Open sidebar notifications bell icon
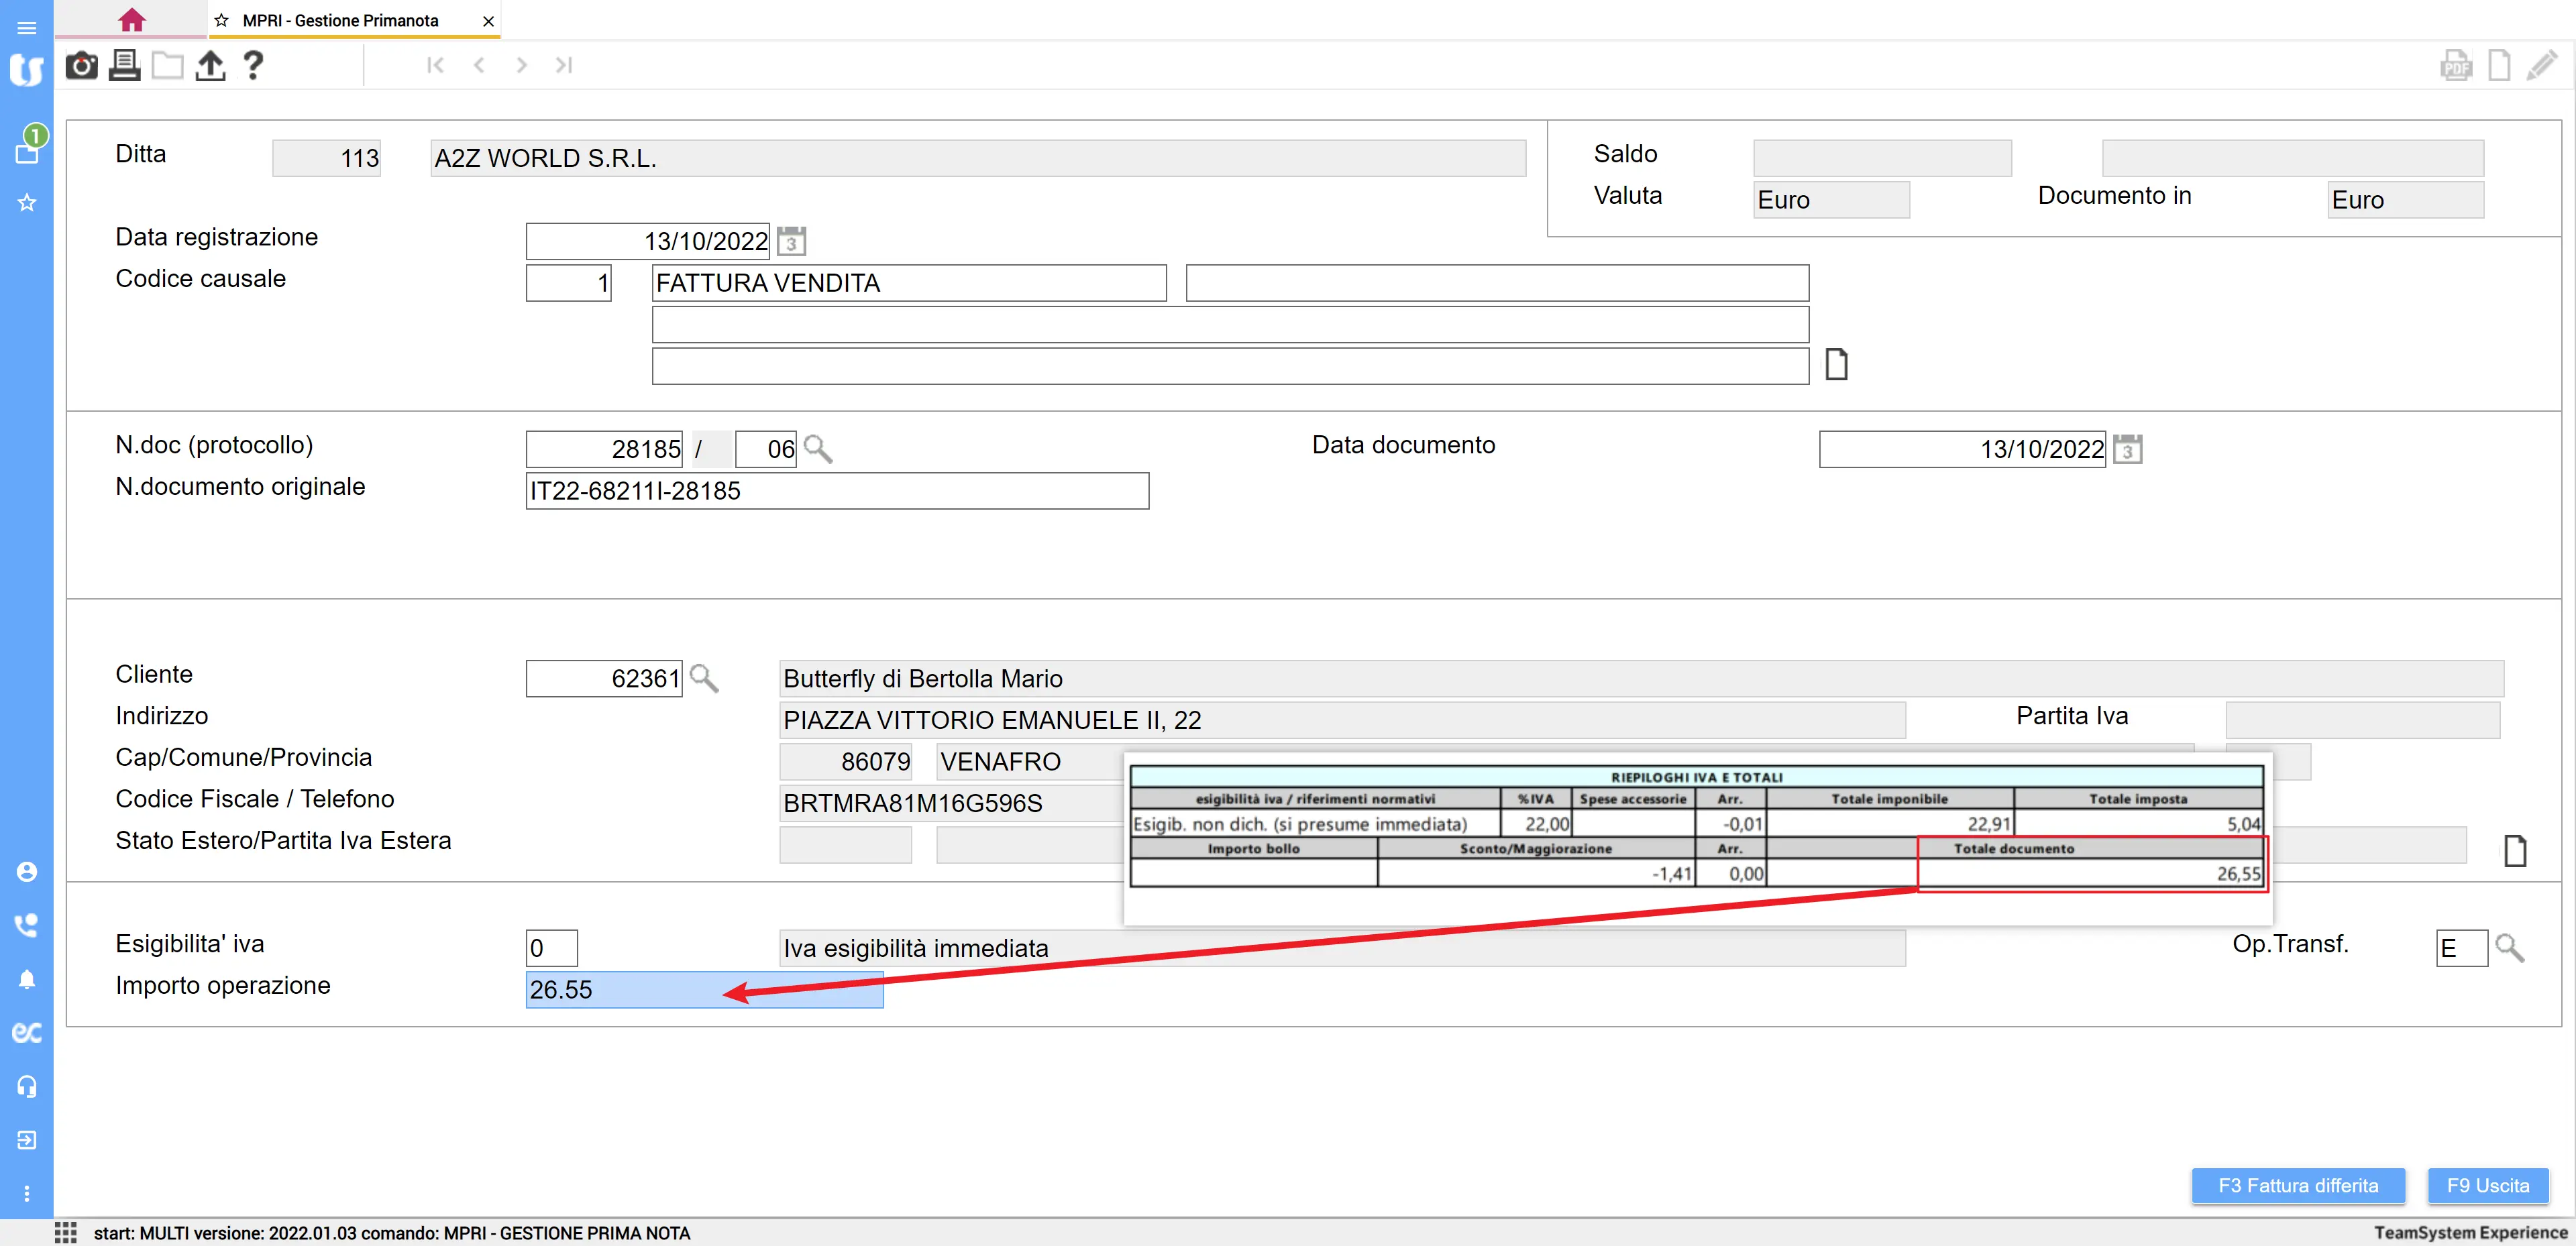 tap(27, 979)
